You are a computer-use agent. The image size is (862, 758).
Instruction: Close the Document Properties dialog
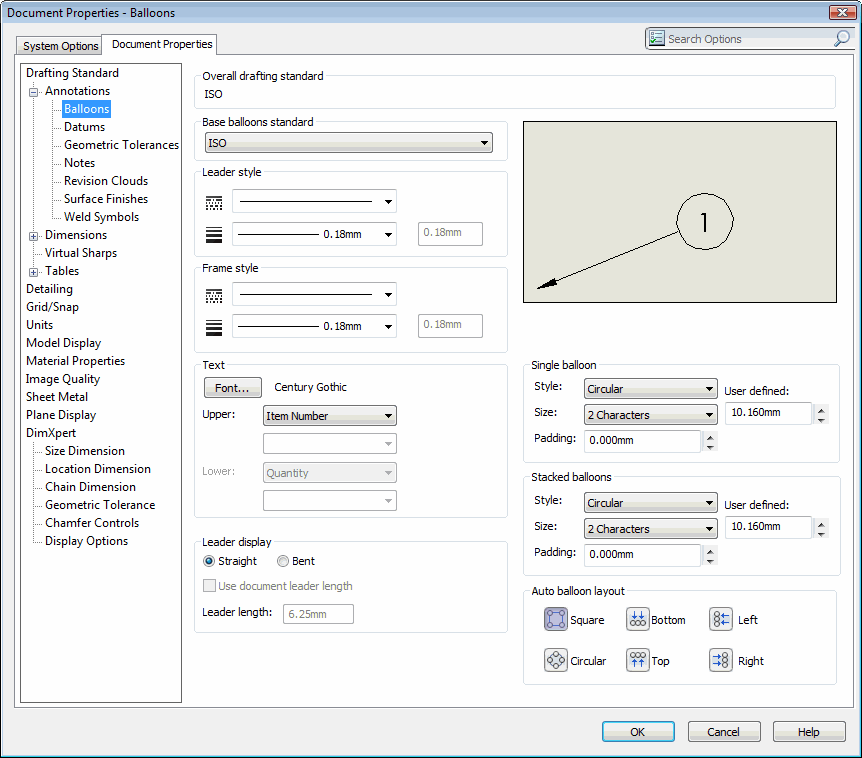[x=842, y=12]
